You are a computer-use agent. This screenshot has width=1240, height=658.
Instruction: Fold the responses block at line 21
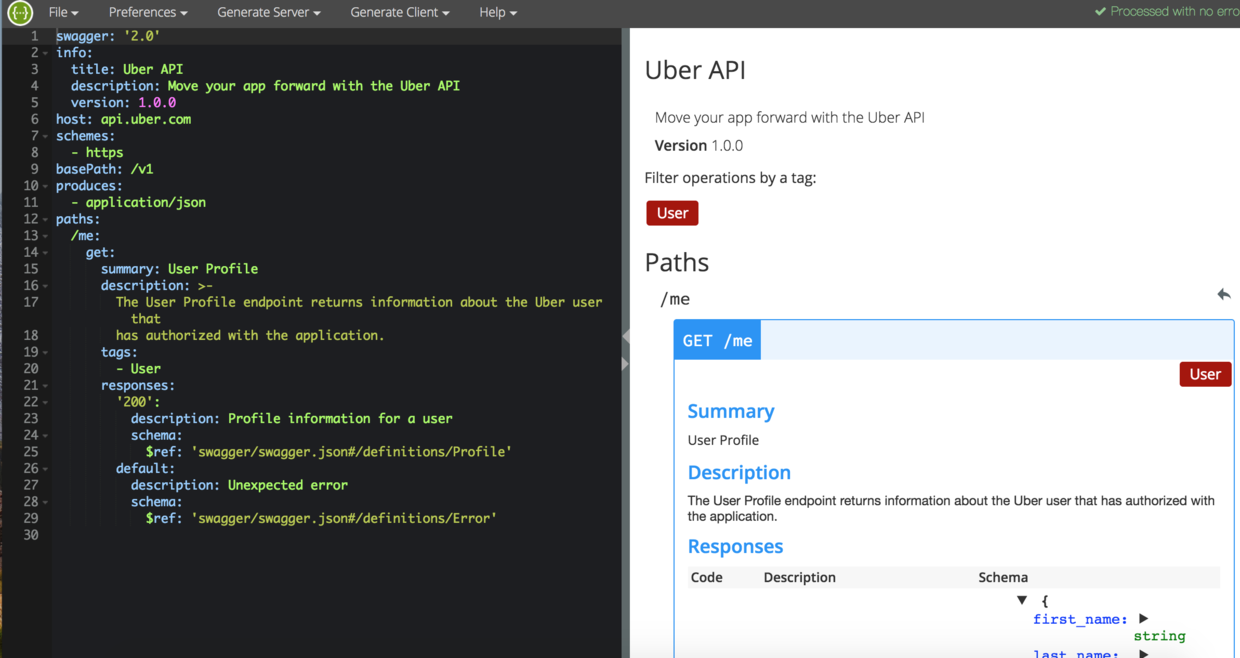pyautogui.click(x=46, y=386)
